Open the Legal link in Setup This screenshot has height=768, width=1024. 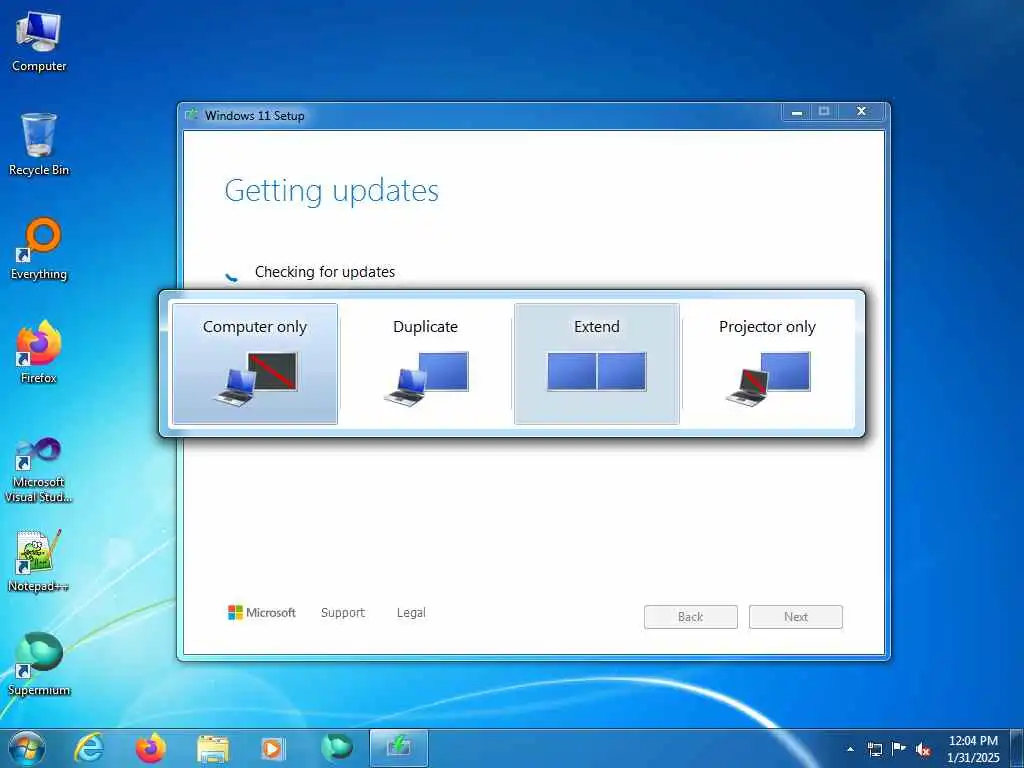tap(411, 613)
